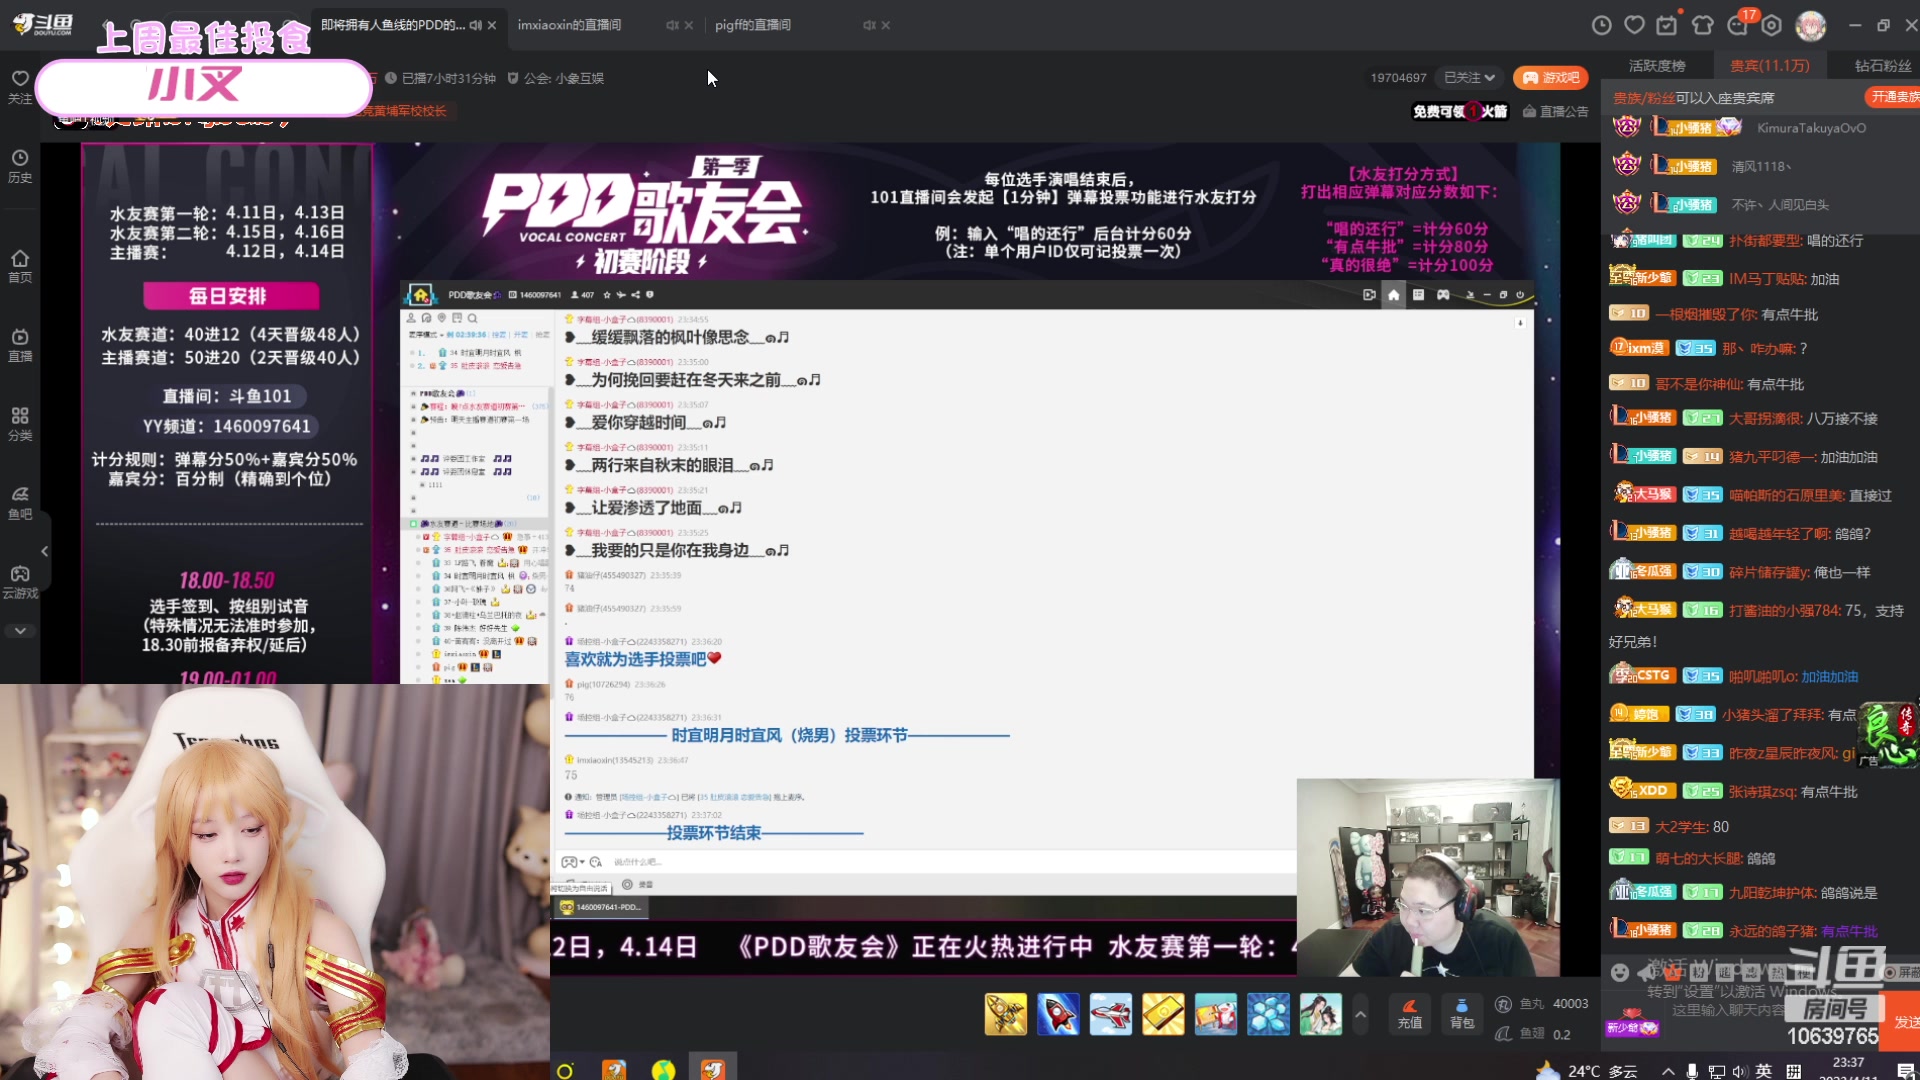Switch input language 英 indicator
Image resolution: width=1920 pixels, height=1080 pixels.
click(1764, 1071)
